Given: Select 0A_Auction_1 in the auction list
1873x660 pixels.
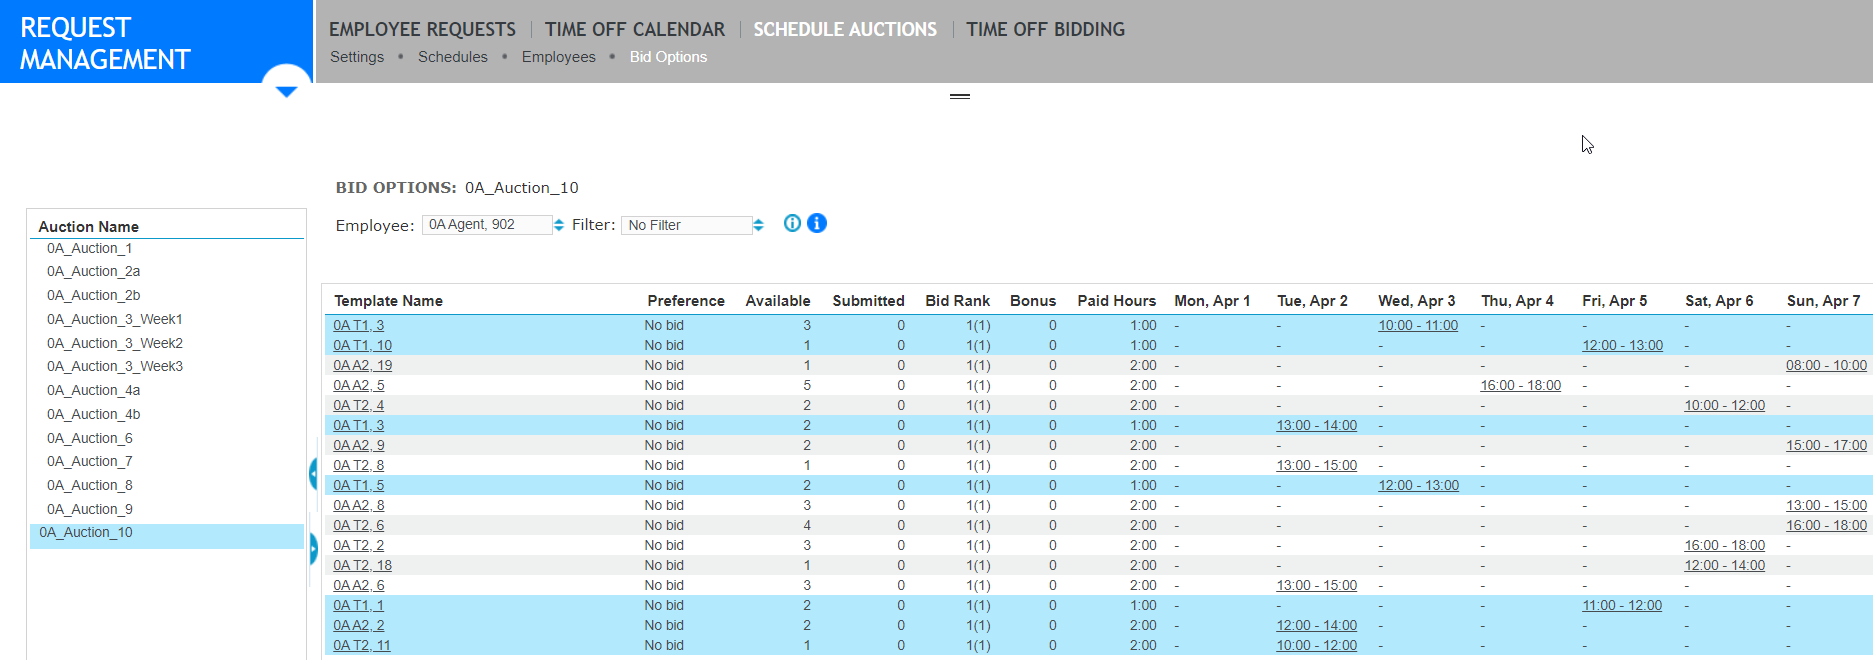Looking at the screenshot, I should (90, 248).
